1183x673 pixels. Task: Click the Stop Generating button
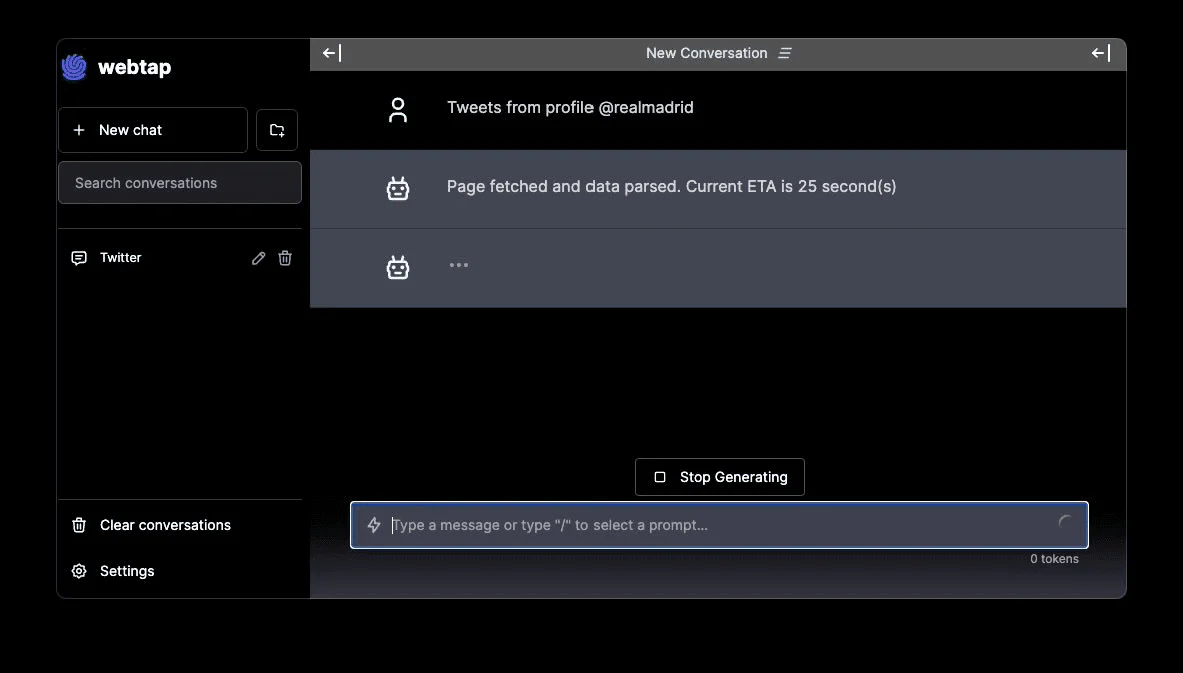[x=719, y=477]
